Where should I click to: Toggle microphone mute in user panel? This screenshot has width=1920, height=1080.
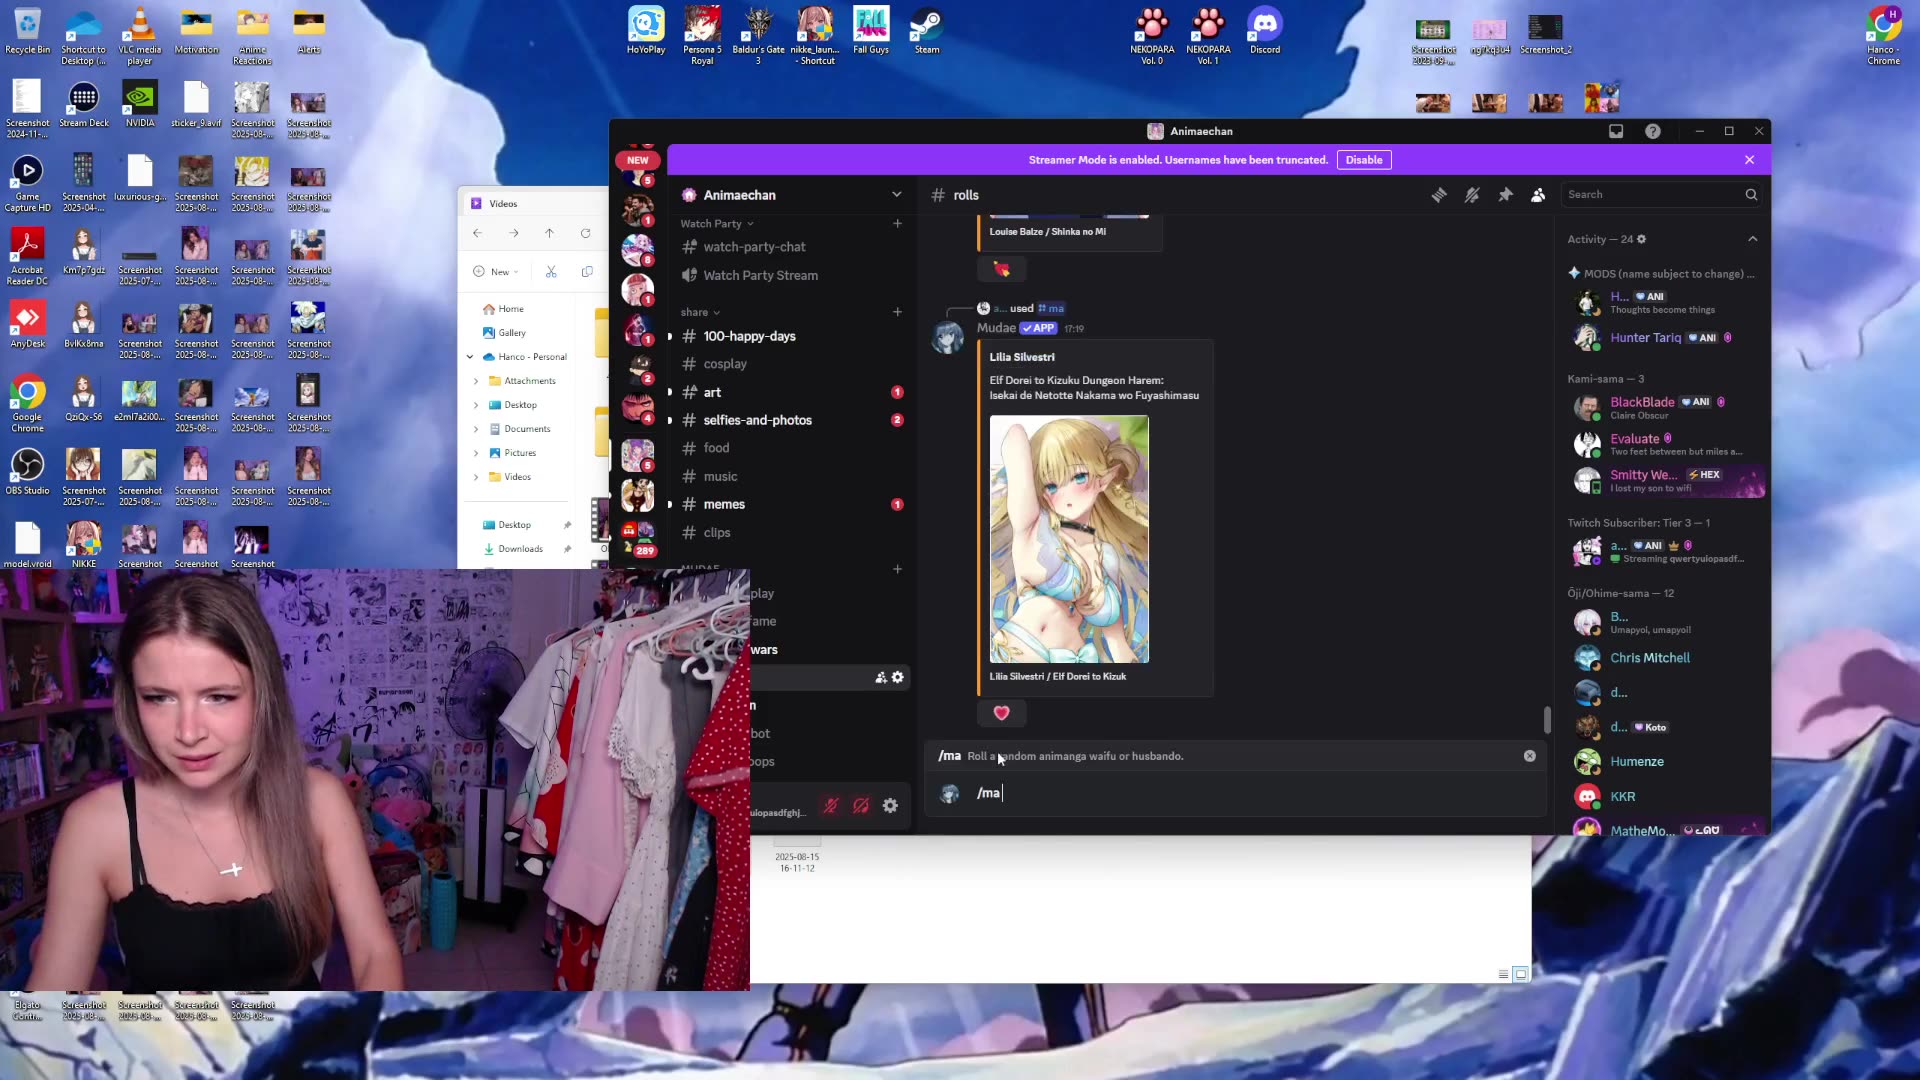pyautogui.click(x=830, y=806)
